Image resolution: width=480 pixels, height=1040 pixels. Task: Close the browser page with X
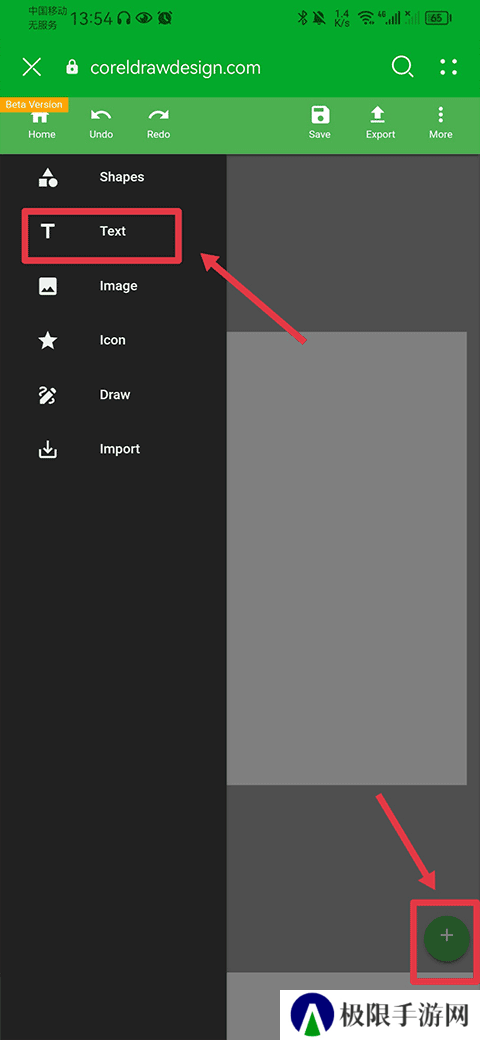coord(32,67)
